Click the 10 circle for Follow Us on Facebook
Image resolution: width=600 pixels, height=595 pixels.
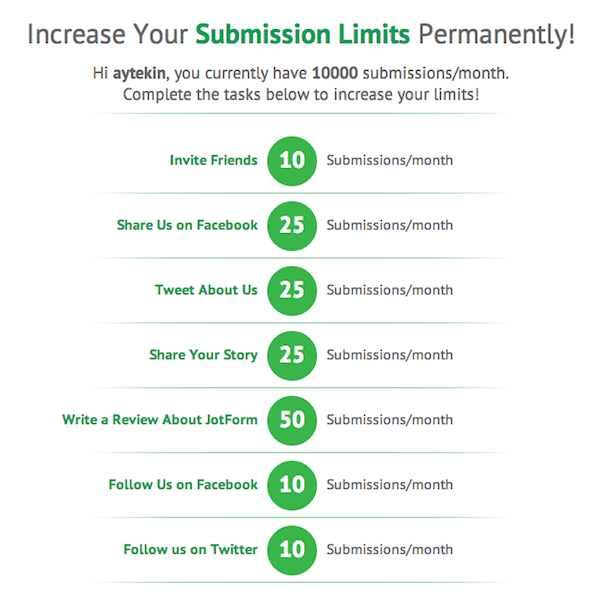coord(292,485)
